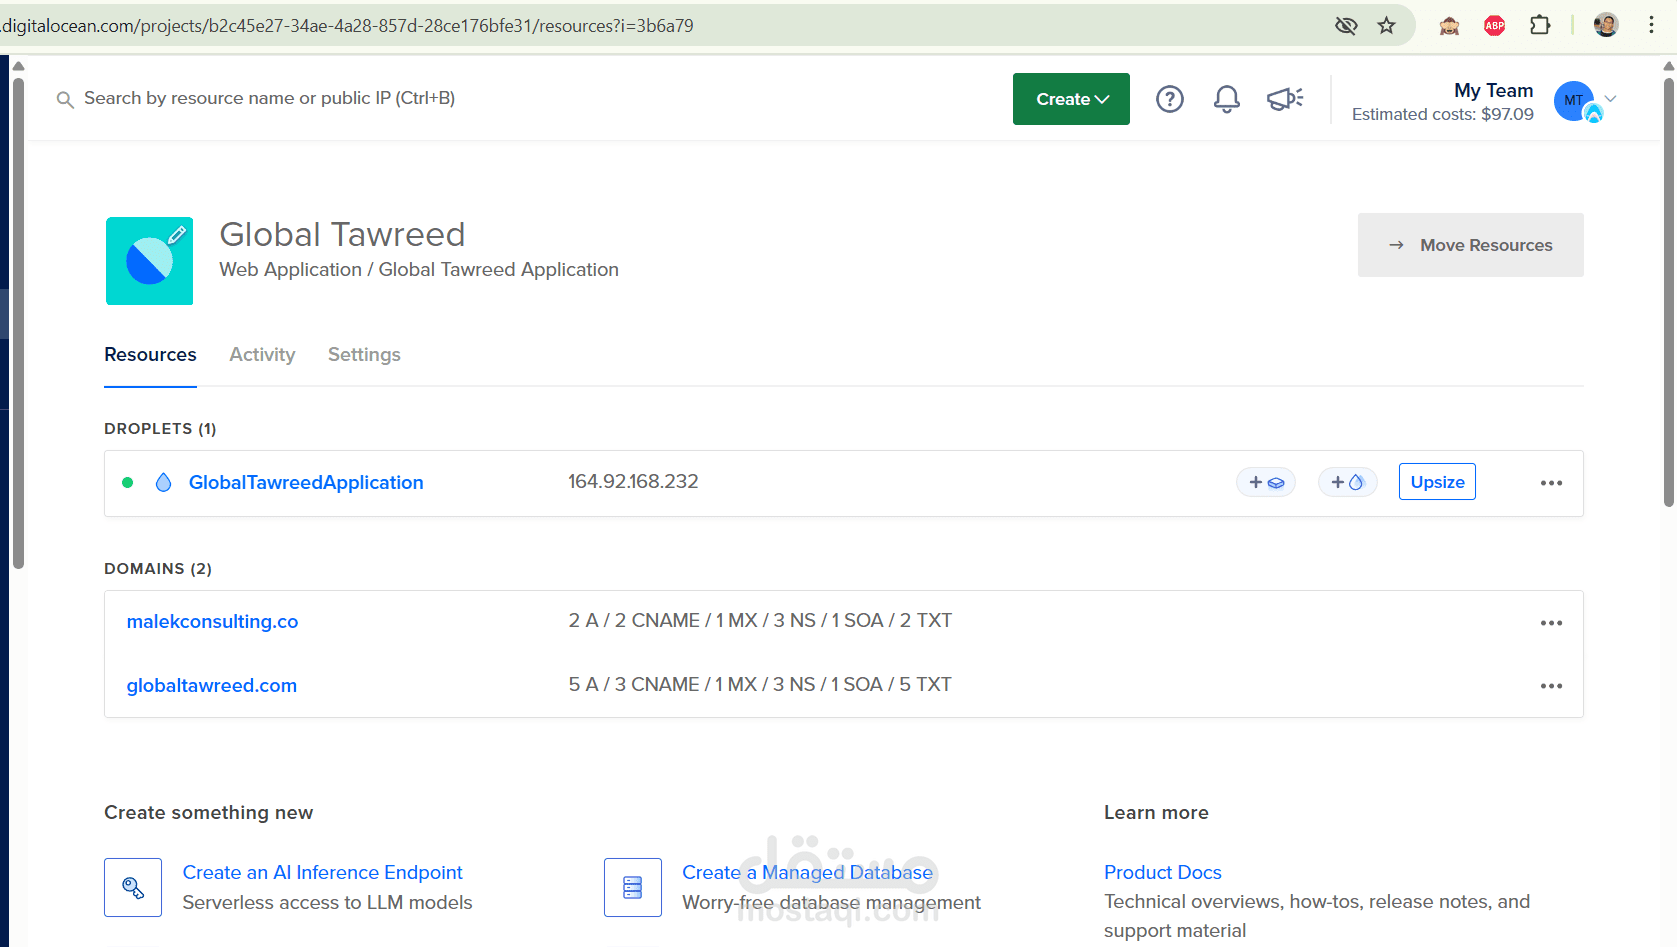Screen dimensions: 1677x947
Task: Open the malekconsulting.co domain
Action: coord(212,622)
